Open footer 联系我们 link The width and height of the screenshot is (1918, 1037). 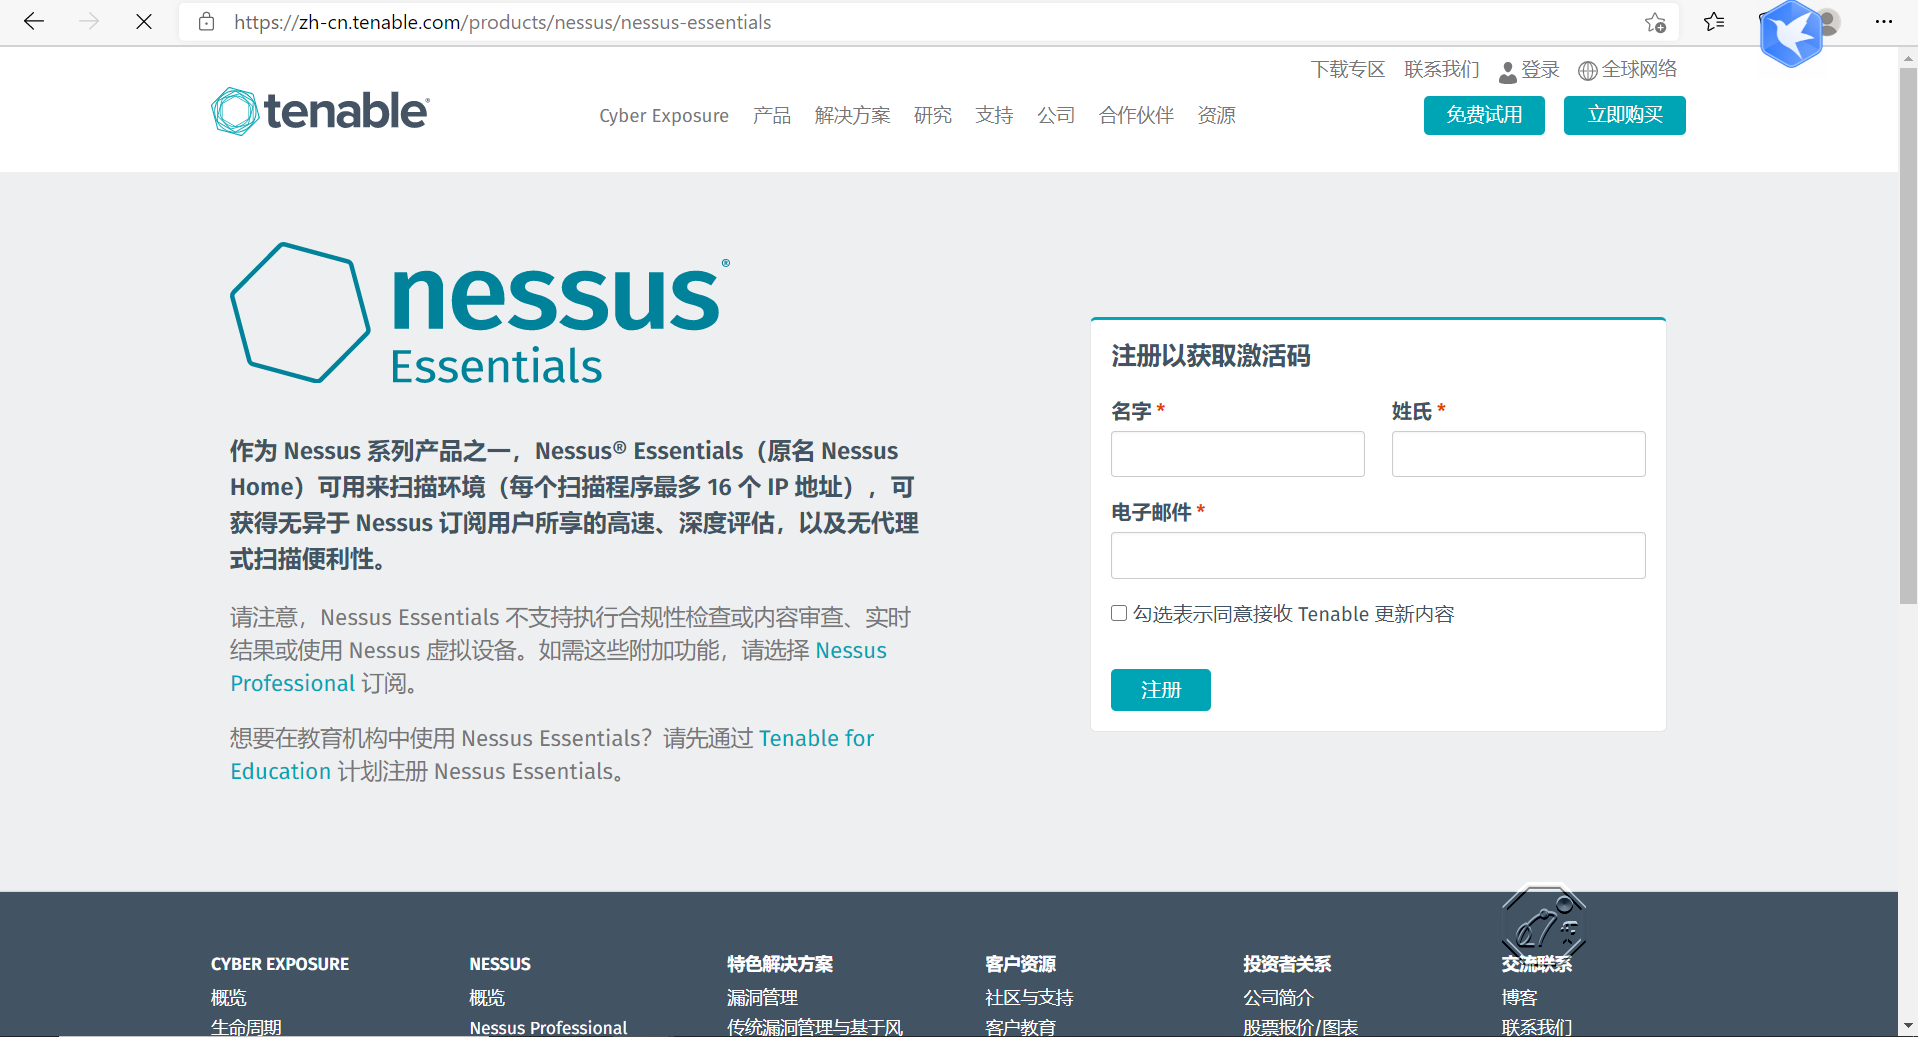click(x=1536, y=1027)
